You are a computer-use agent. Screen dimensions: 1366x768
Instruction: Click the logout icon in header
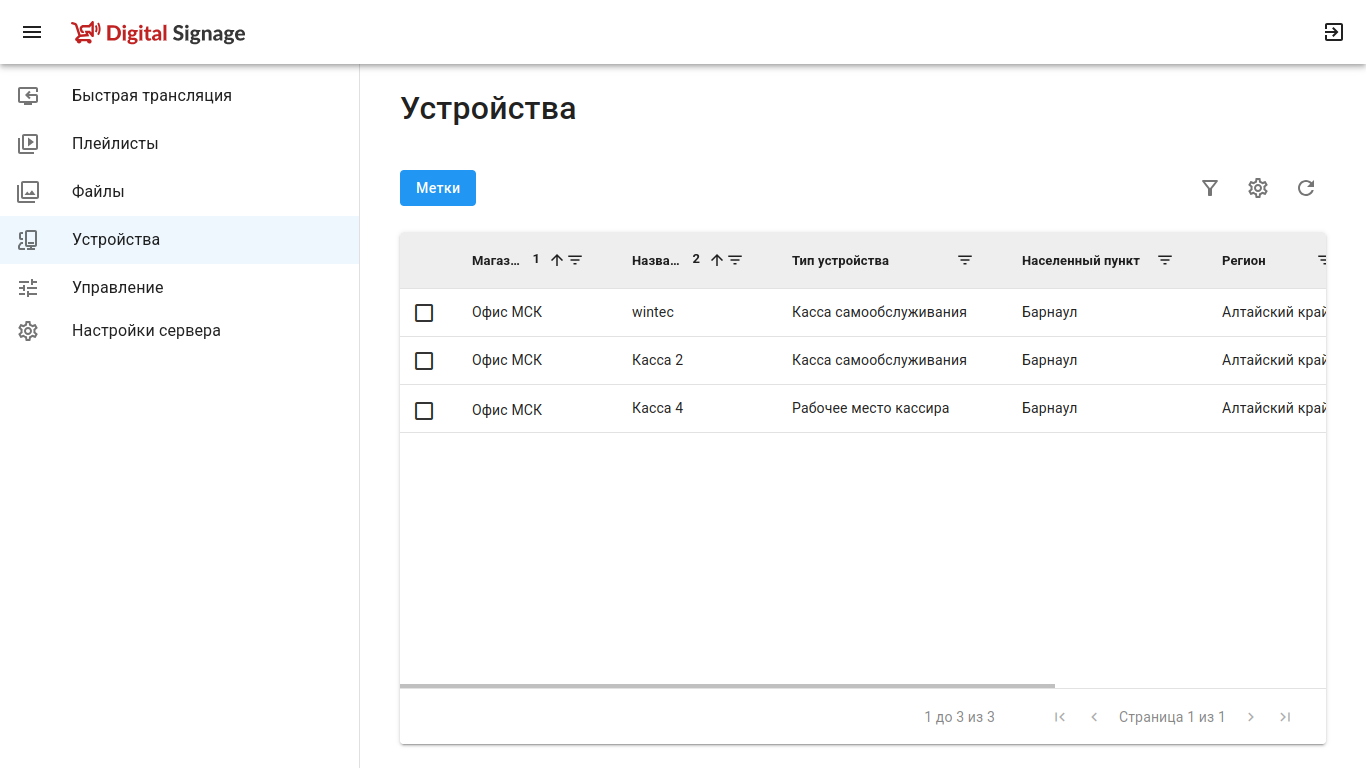1333,32
